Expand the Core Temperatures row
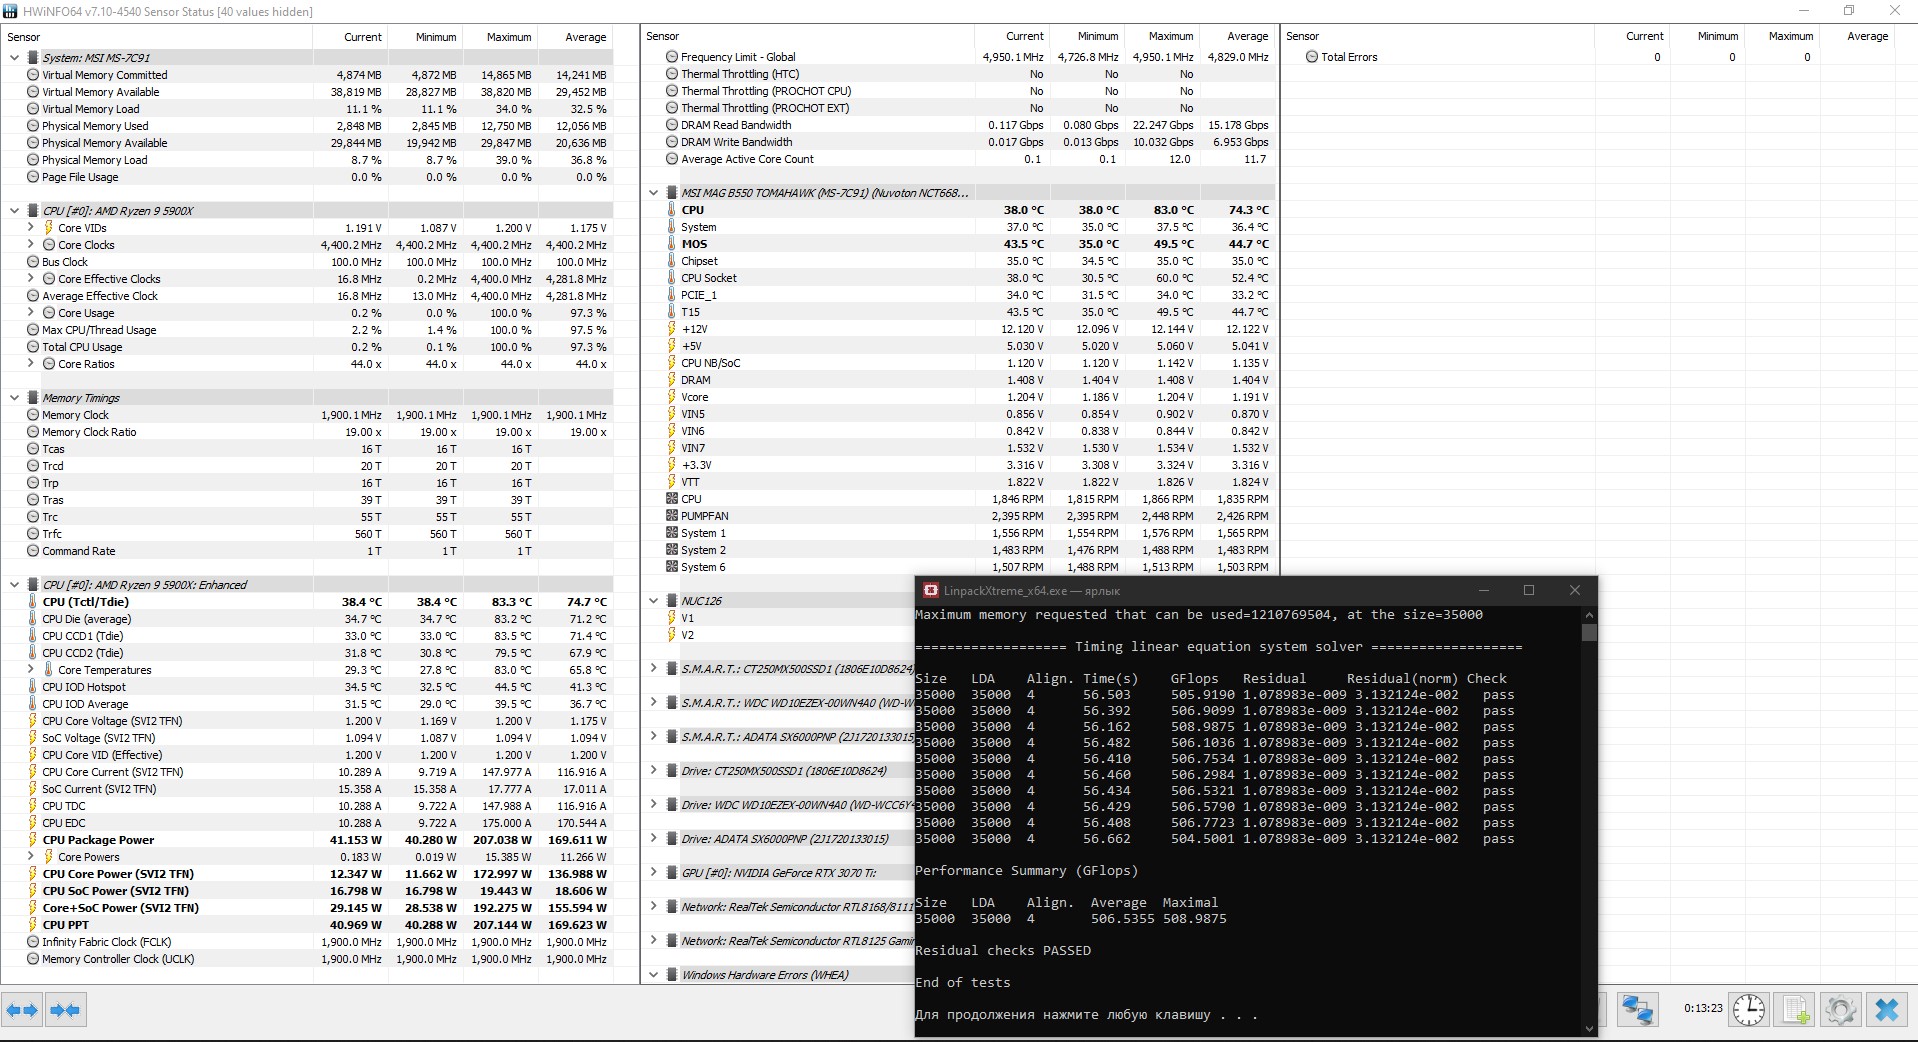This screenshot has height=1042, width=1918. [x=31, y=670]
